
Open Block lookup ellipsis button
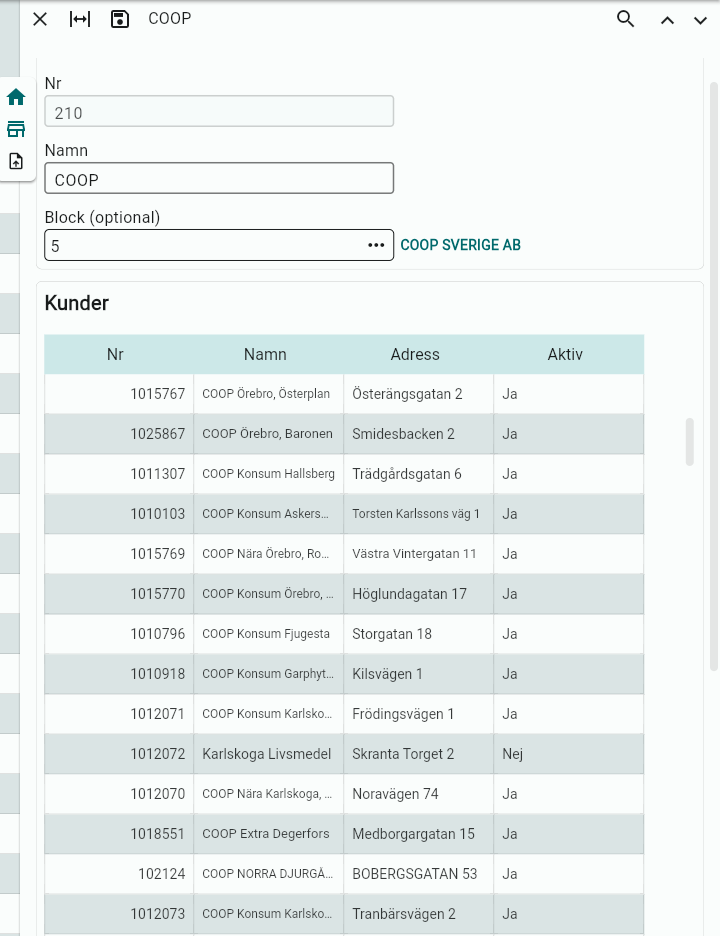376,245
